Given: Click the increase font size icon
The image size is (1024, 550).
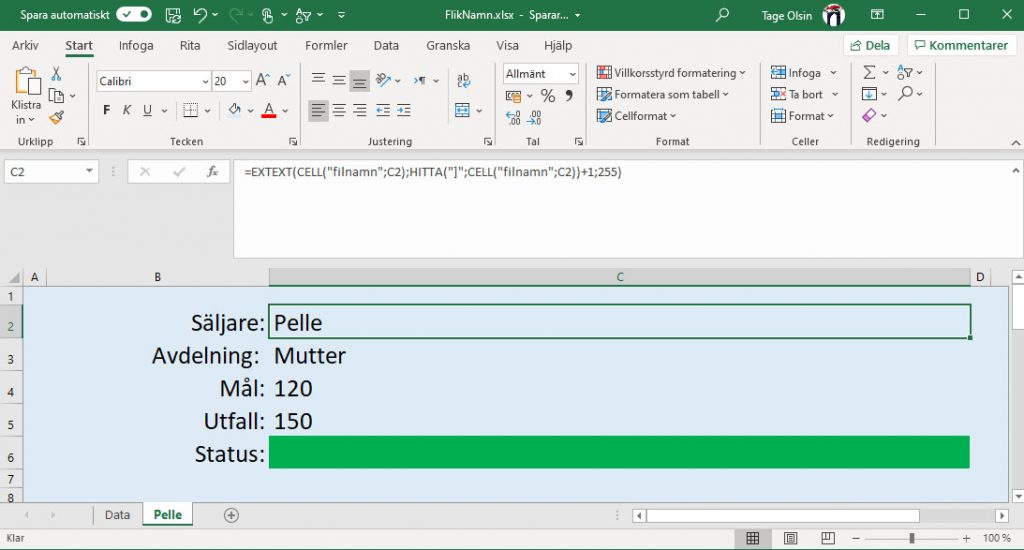Looking at the screenshot, I should [x=262, y=81].
